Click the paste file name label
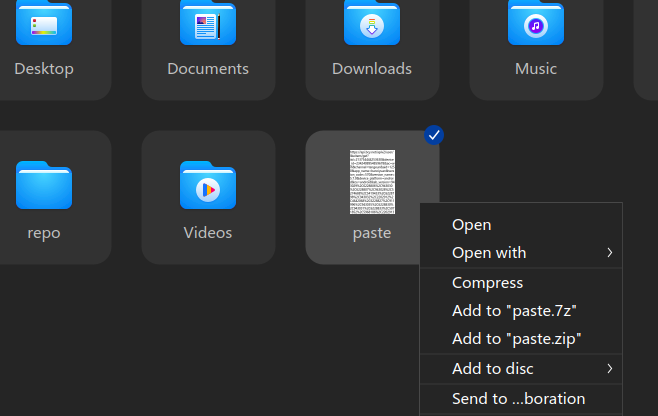 (x=372, y=233)
